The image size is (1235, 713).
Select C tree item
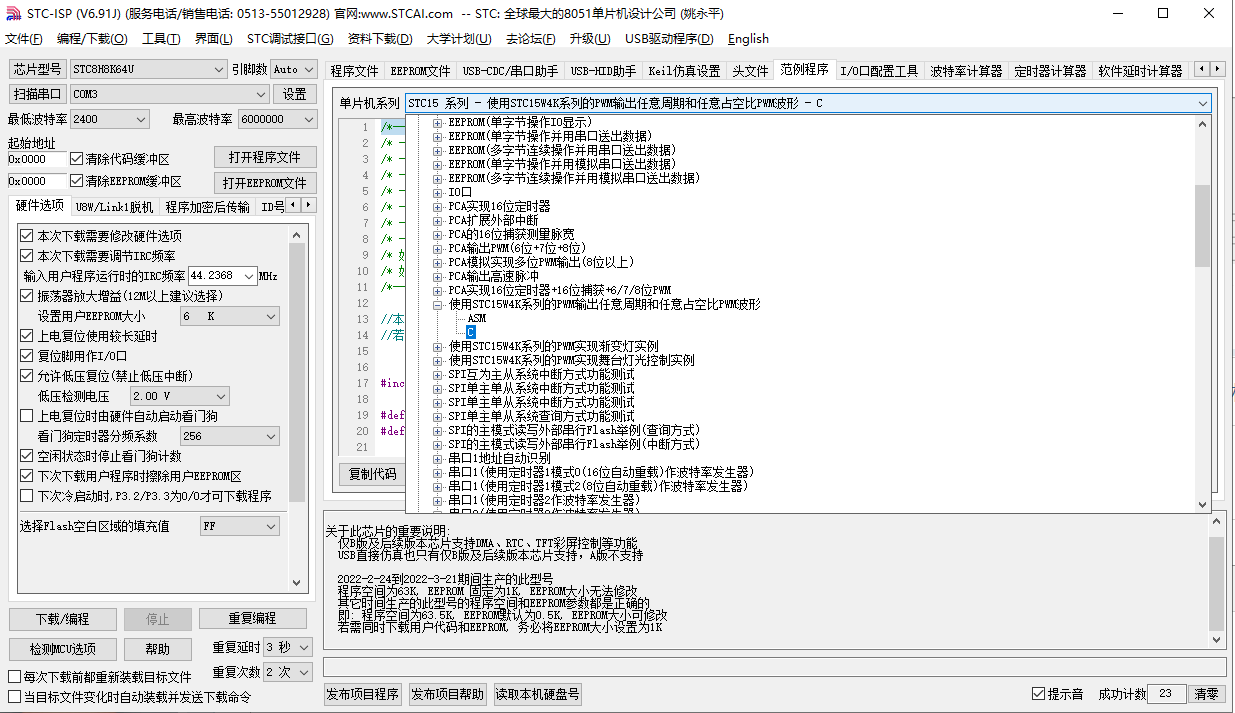pos(471,332)
